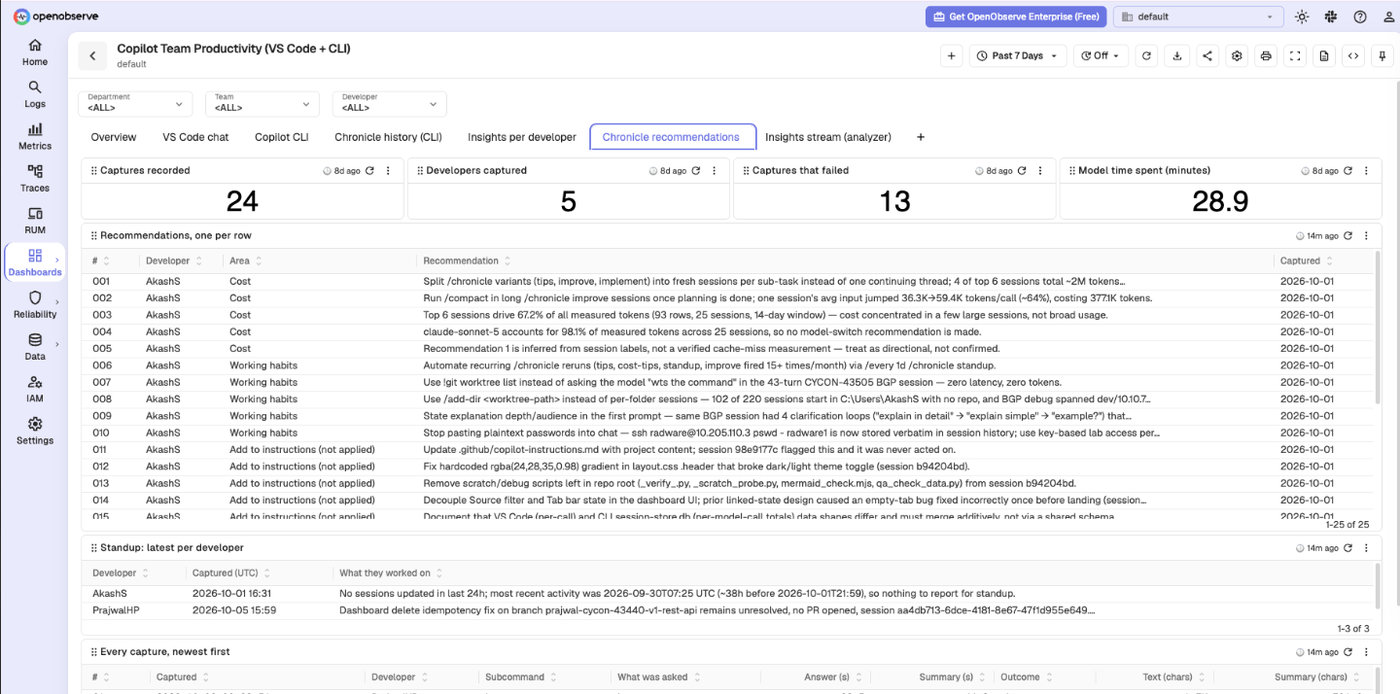1400x694 pixels.
Task: Open the Slack community icon
Action: pos(1331,16)
